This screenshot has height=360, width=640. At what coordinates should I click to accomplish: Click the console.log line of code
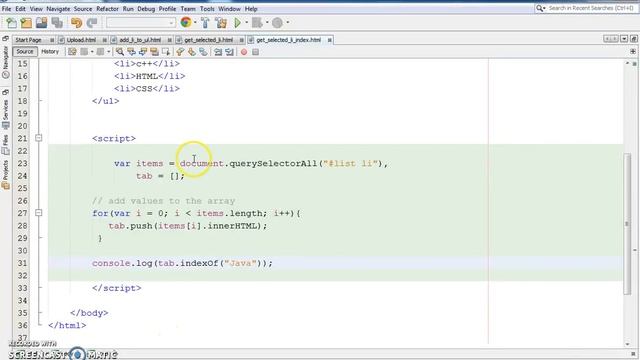click(x=182, y=263)
